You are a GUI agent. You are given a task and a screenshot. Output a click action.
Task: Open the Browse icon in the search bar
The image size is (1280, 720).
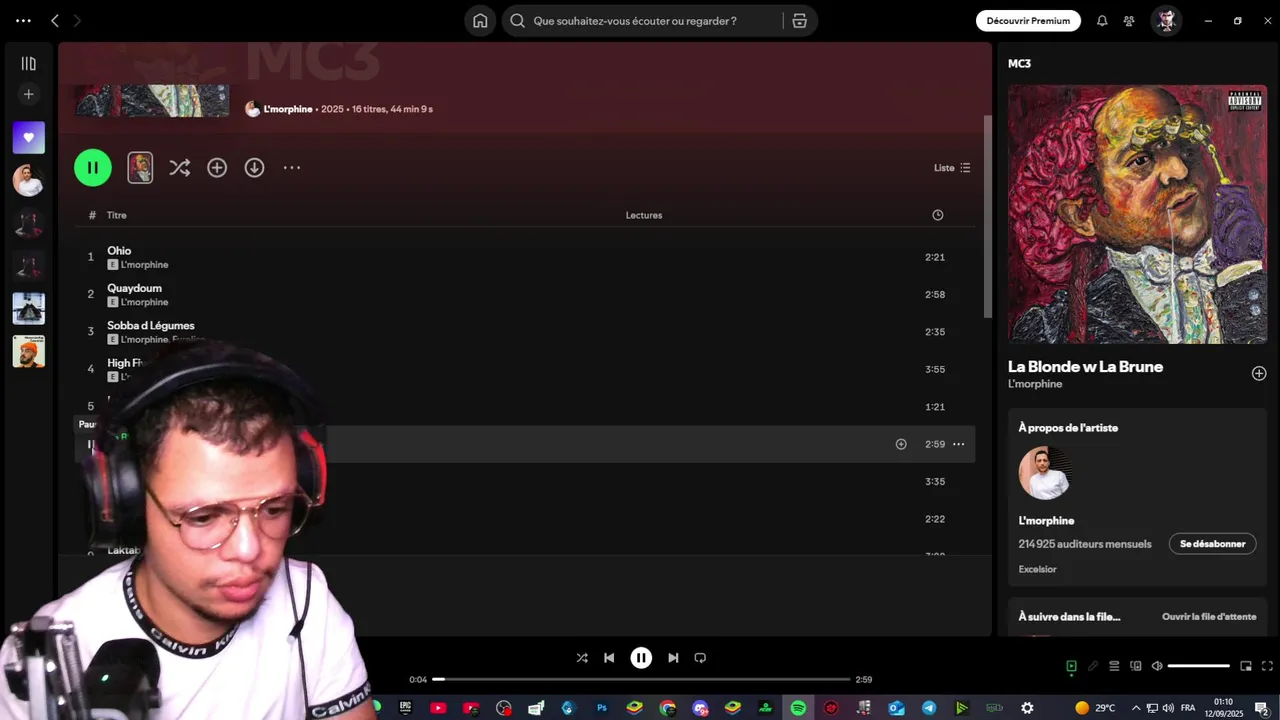(799, 21)
